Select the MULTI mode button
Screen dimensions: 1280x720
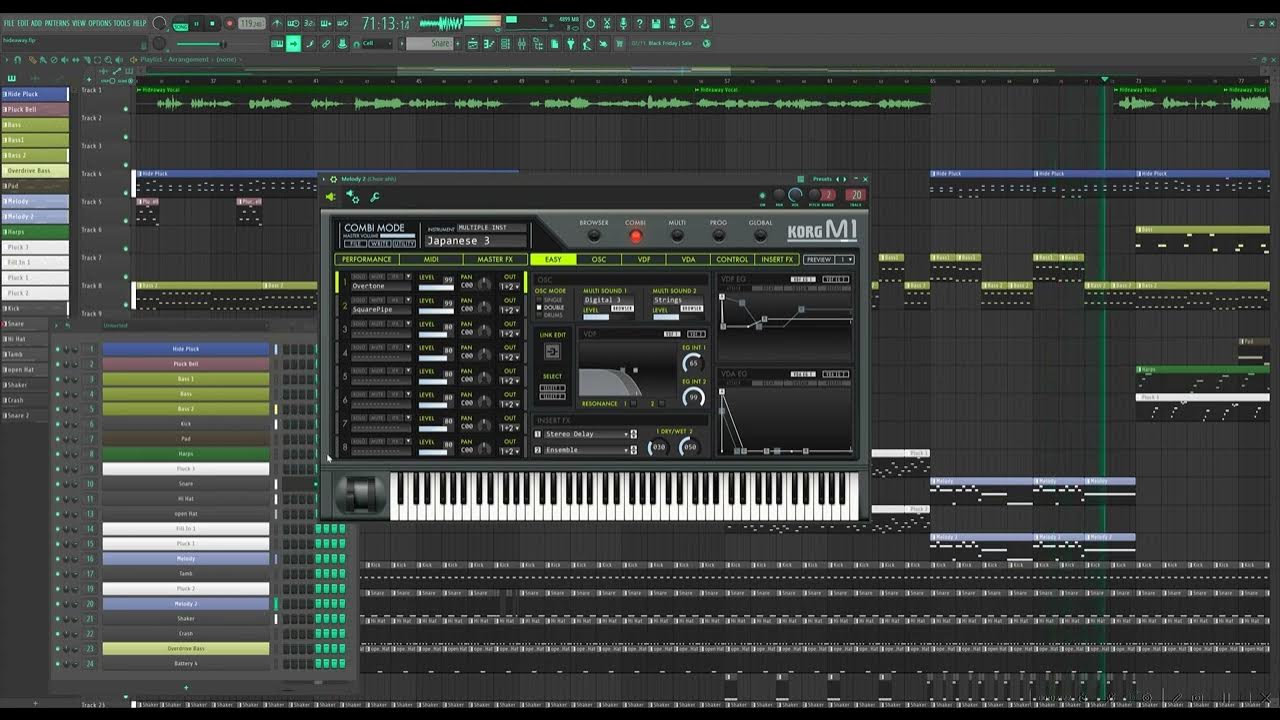tap(677, 236)
